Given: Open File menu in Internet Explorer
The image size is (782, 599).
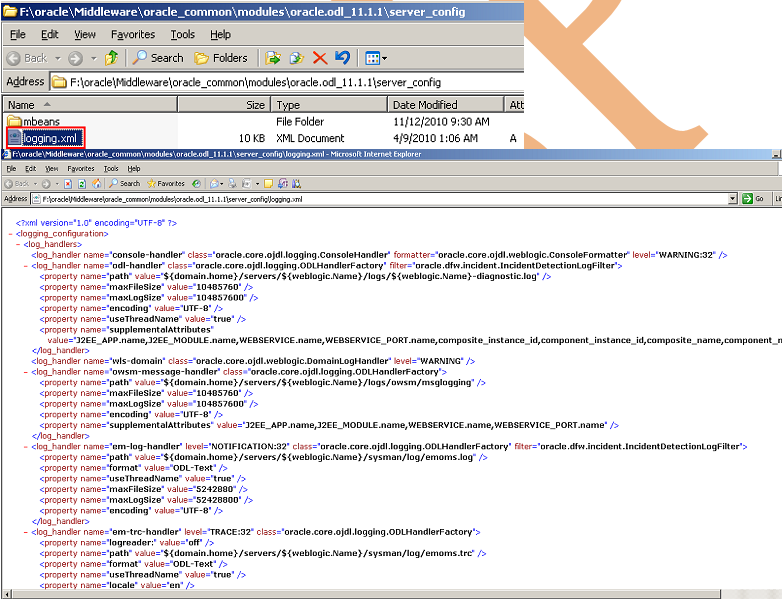Looking at the screenshot, I should pos(11,169).
